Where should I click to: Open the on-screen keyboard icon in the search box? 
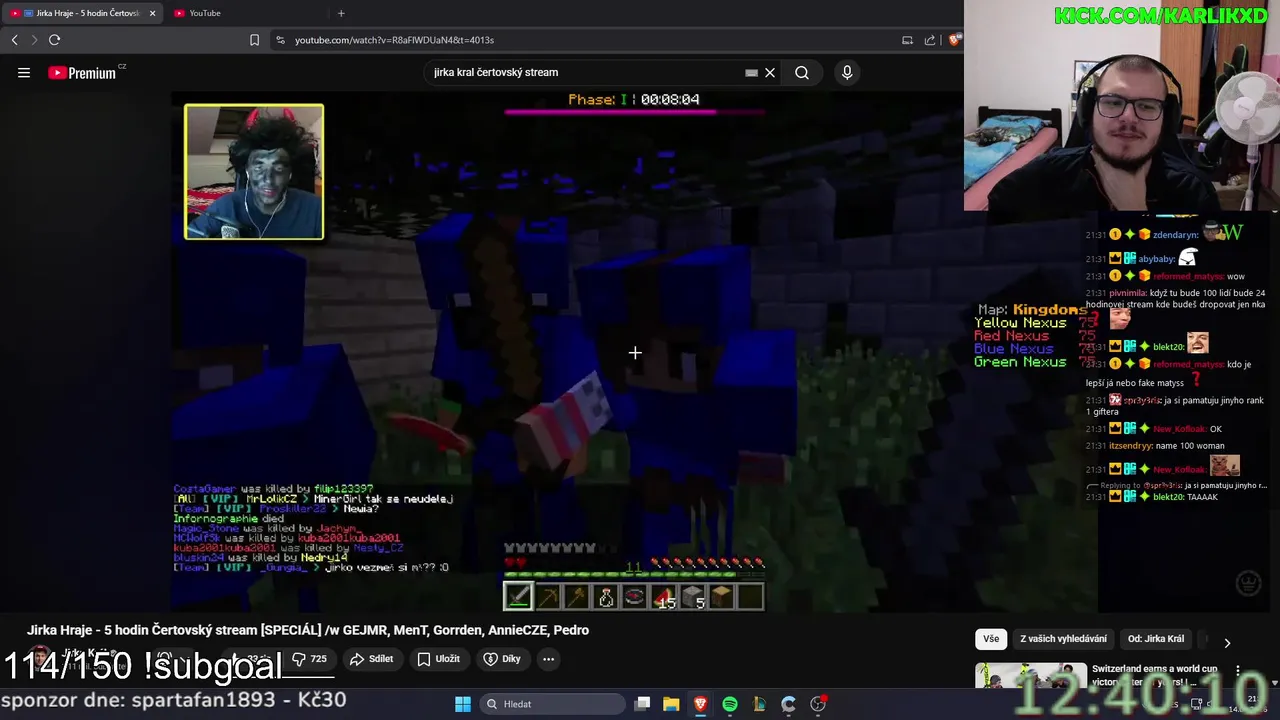(x=751, y=72)
